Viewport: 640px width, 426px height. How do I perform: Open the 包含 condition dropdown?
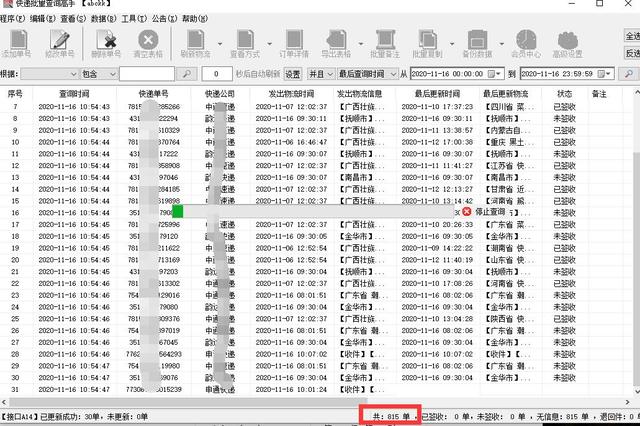coord(99,74)
